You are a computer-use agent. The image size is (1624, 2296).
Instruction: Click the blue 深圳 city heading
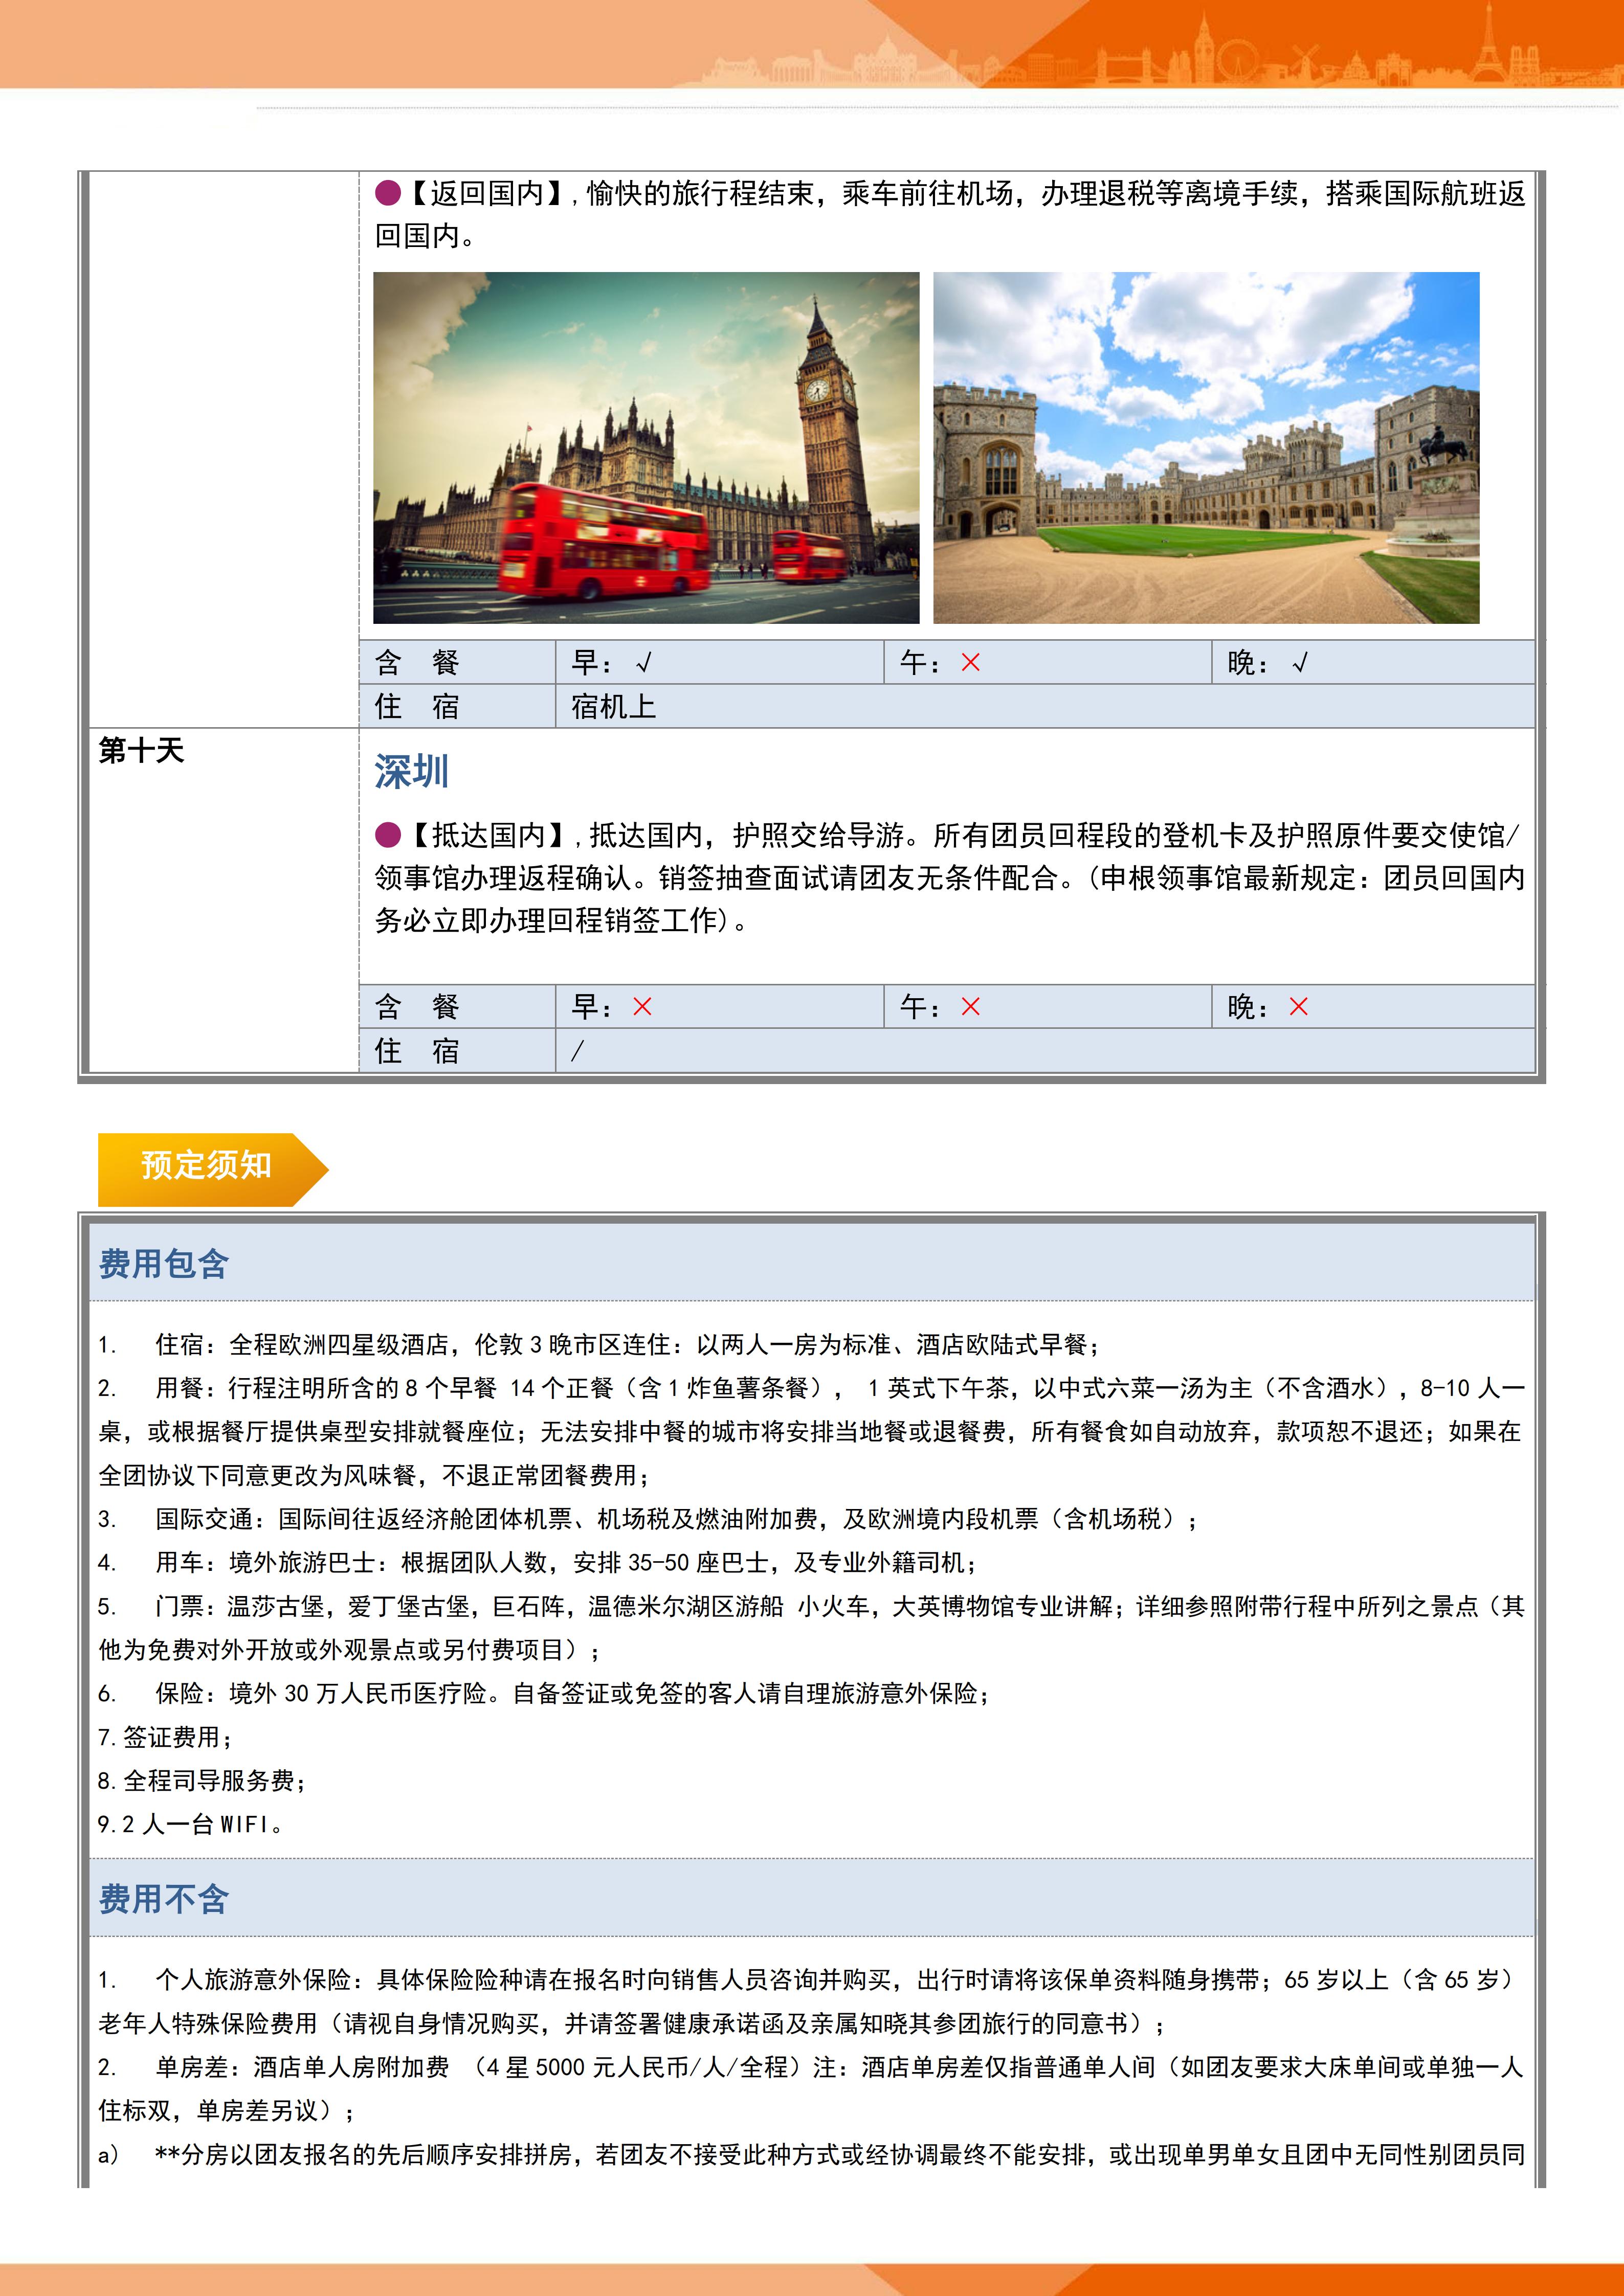point(411,772)
